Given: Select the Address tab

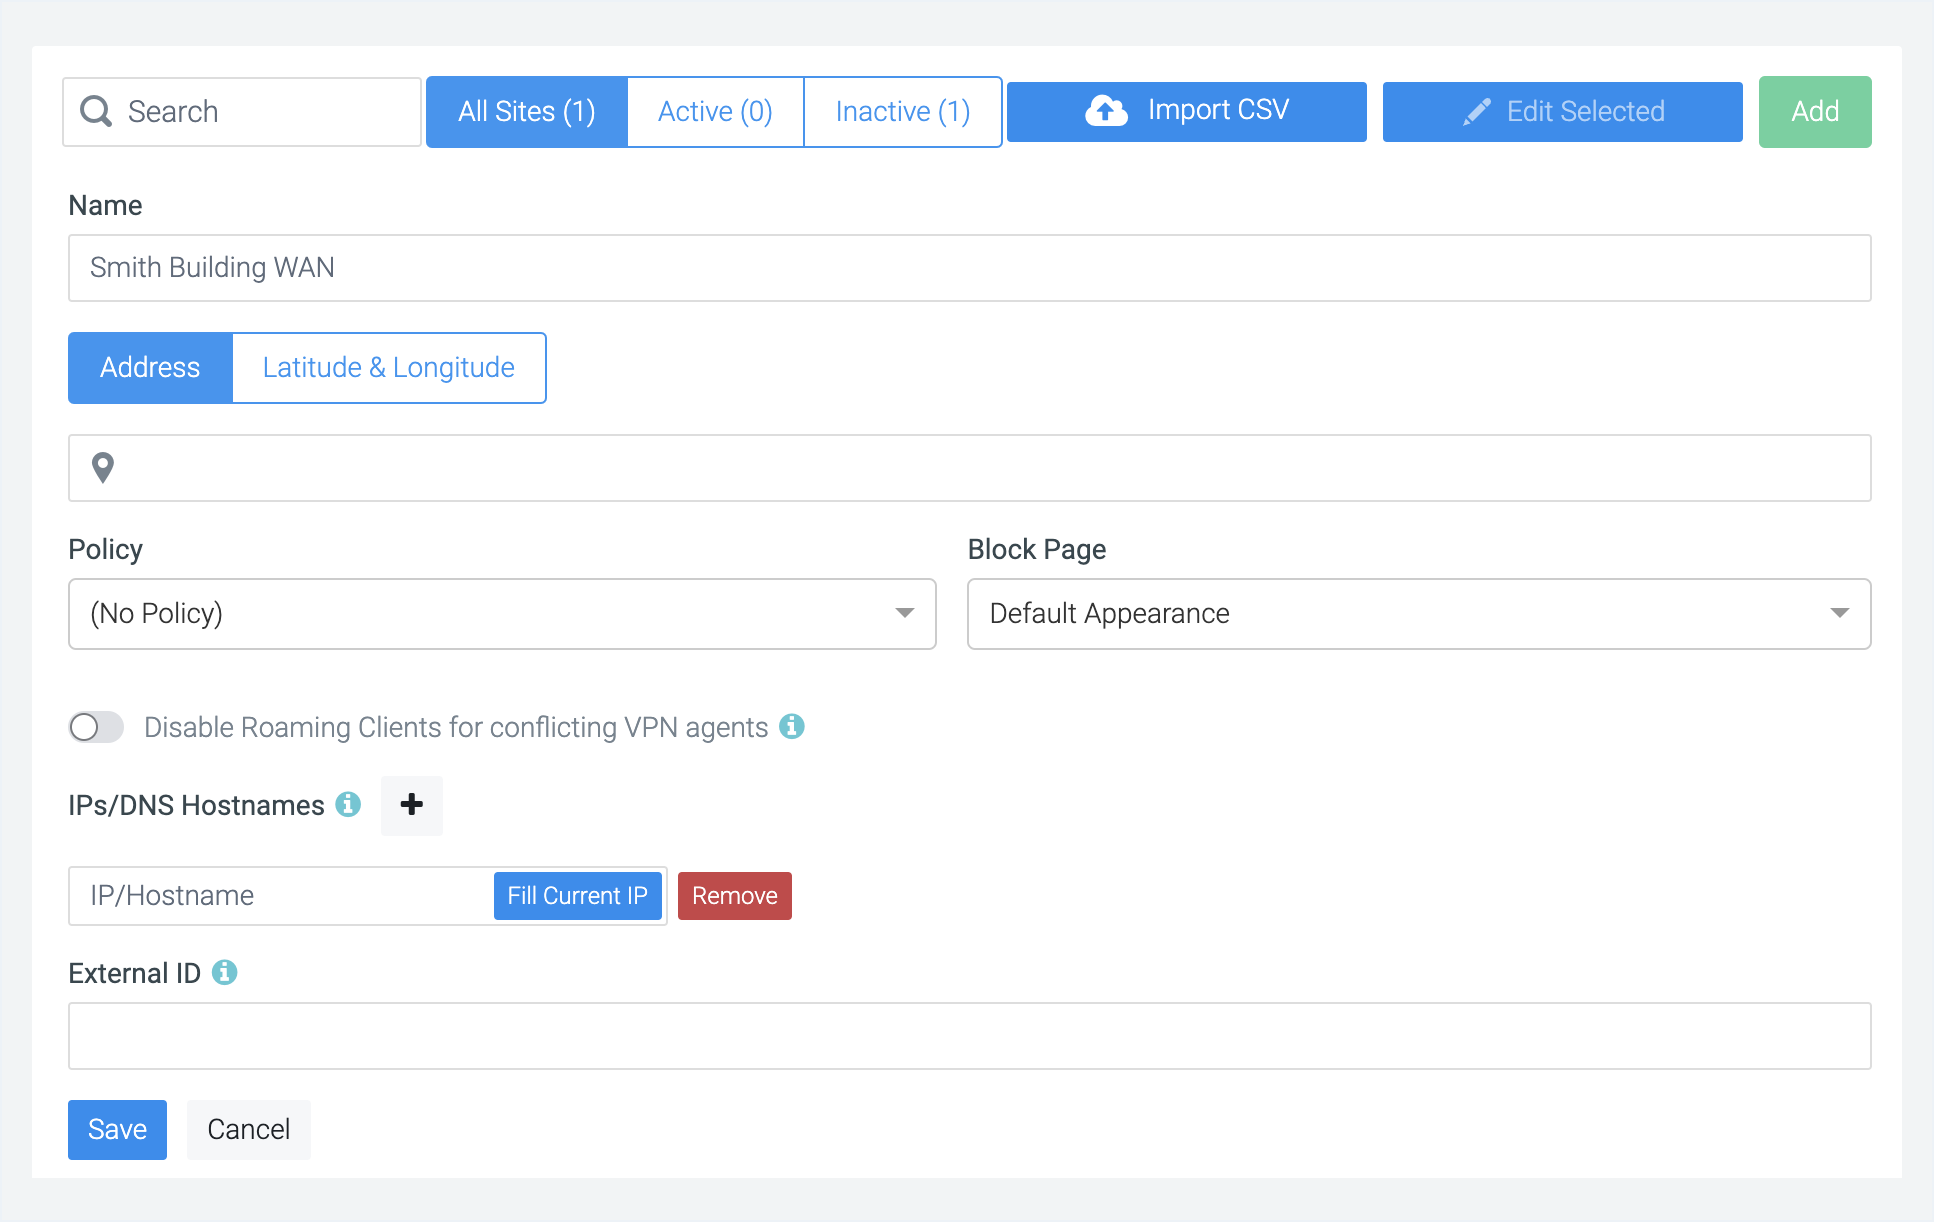Looking at the screenshot, I should 150,368.
